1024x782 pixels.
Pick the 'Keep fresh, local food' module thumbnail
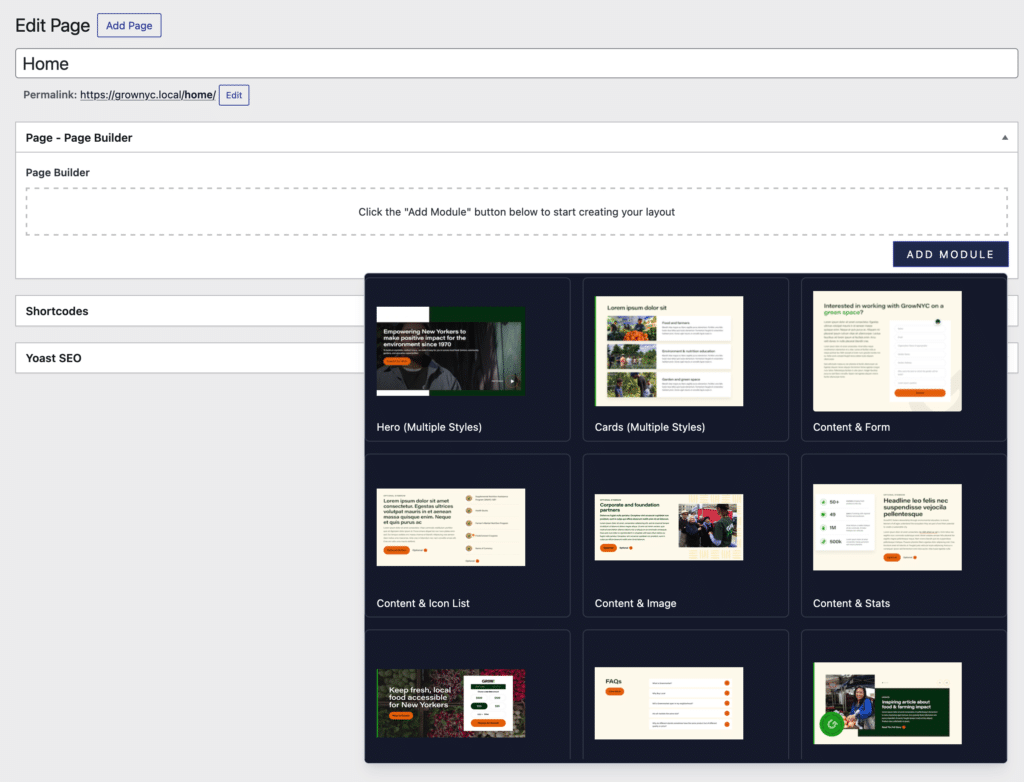(x=451, y=703)
